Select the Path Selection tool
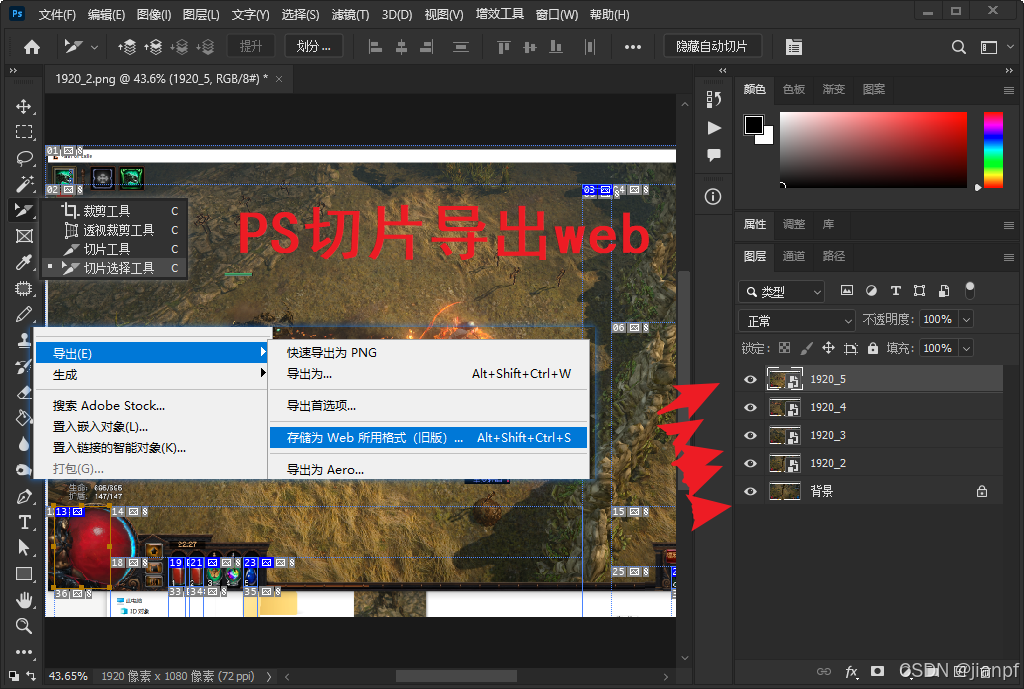Viewport: 1024px width, 689px height. (x=24, y=547)
